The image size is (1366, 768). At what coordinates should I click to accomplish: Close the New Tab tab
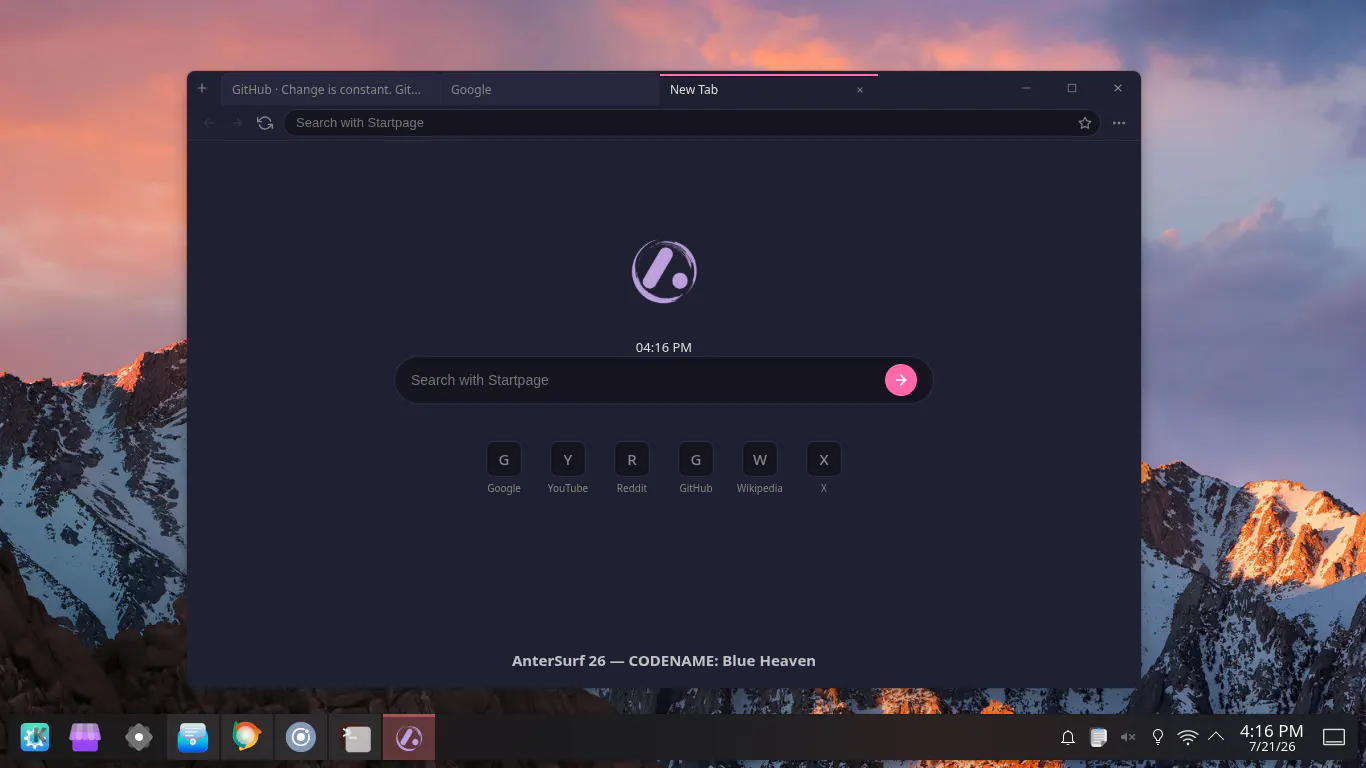tap(860, 89)
